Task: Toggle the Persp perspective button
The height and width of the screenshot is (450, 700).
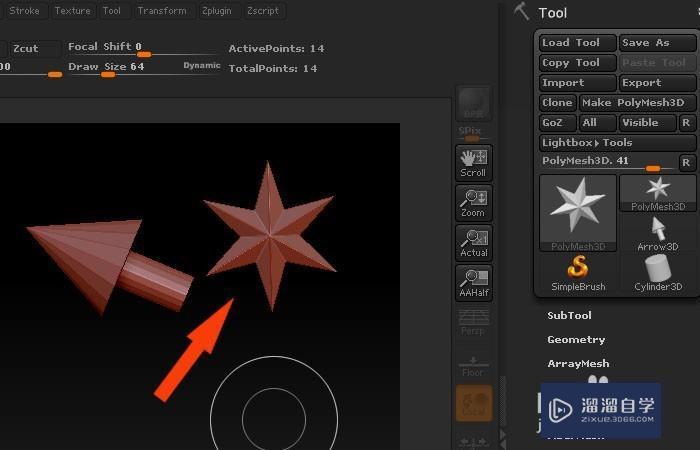Action: [x=474, y=323]
